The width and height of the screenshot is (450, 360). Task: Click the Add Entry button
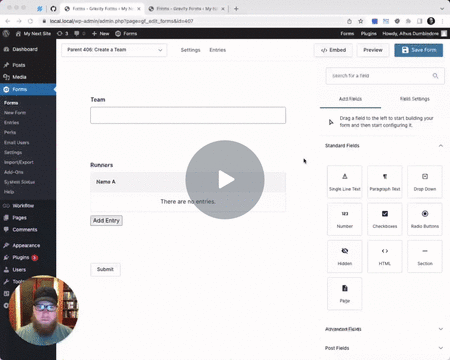[x=106, y=220]
